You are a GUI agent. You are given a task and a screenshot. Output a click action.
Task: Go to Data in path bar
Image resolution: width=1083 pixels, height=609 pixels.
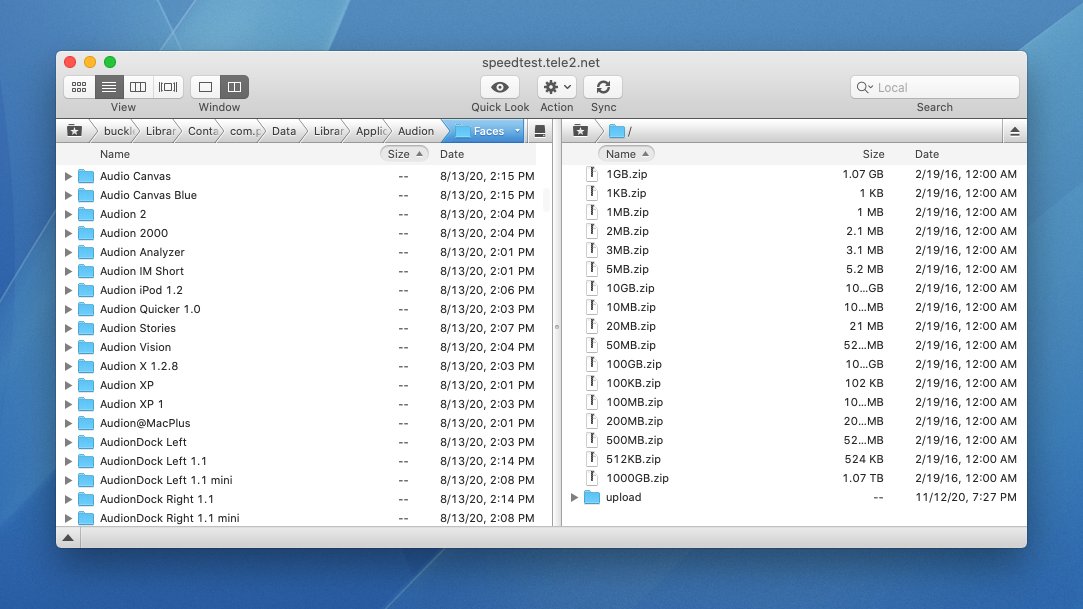click(x=284, y=131)
